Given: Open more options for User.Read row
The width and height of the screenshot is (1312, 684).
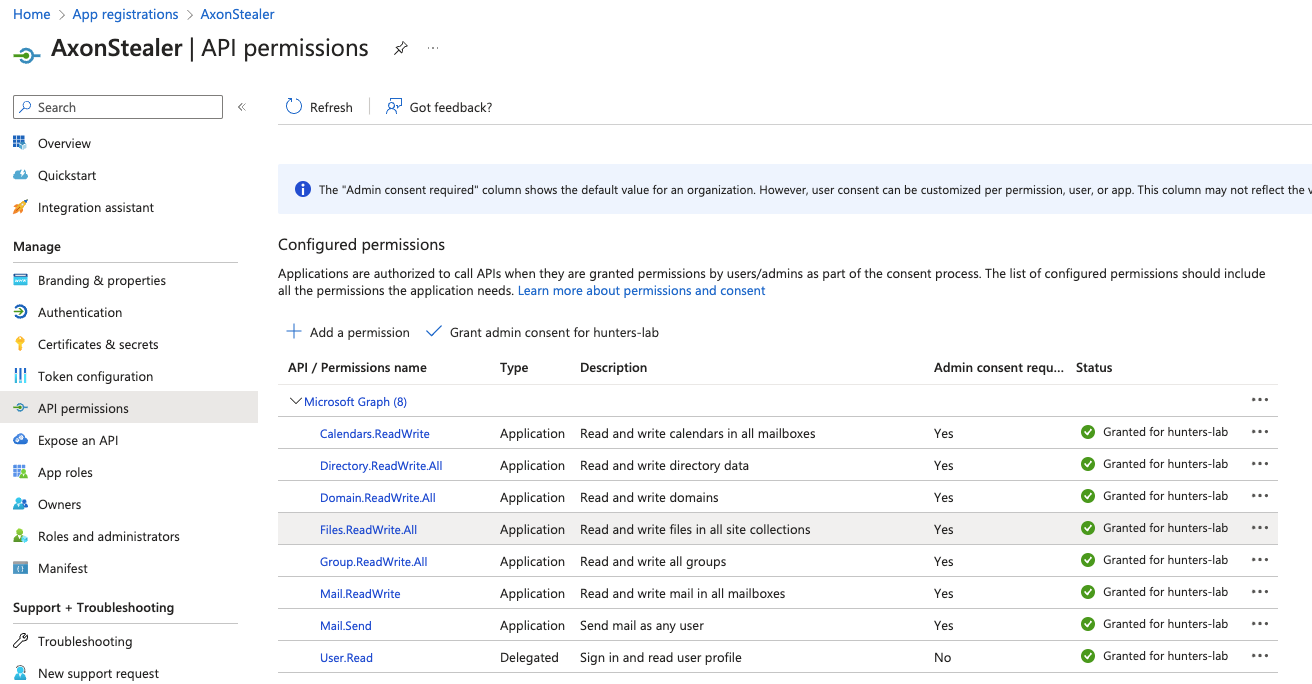Looking at the screenshot, I should pos(1260,656).
